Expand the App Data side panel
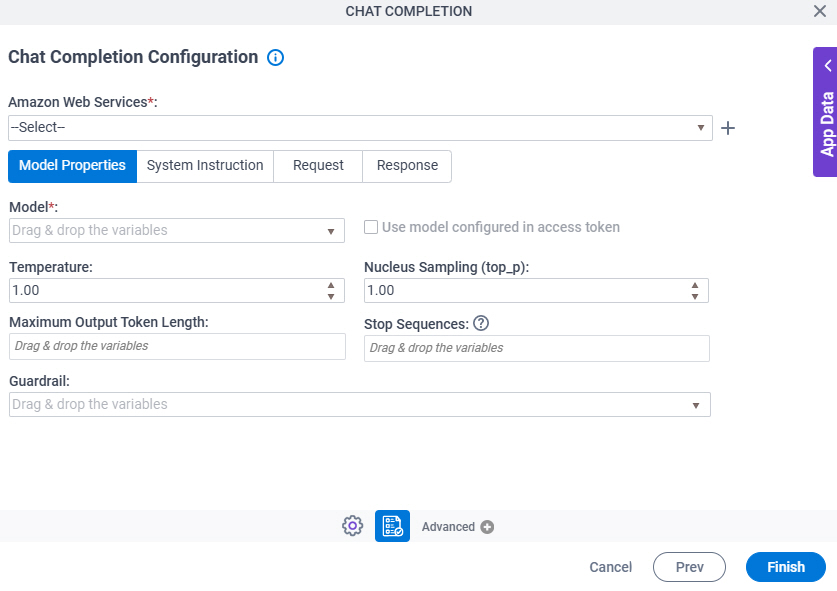This screenshot has height=591, width=837. coord(825,112)
